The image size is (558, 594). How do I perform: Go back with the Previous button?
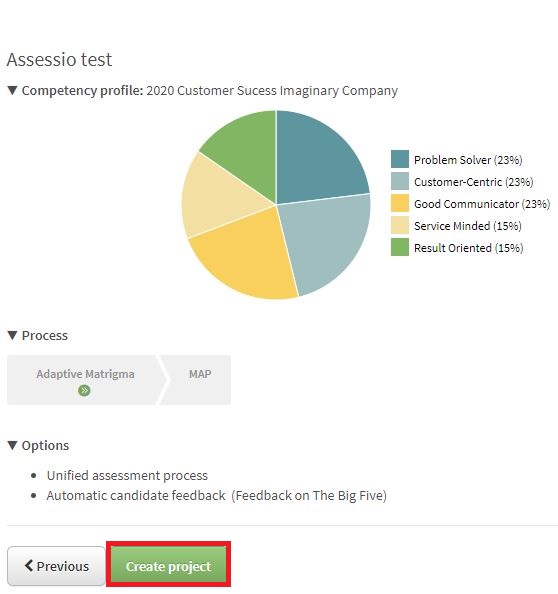[x=56, y=566]
